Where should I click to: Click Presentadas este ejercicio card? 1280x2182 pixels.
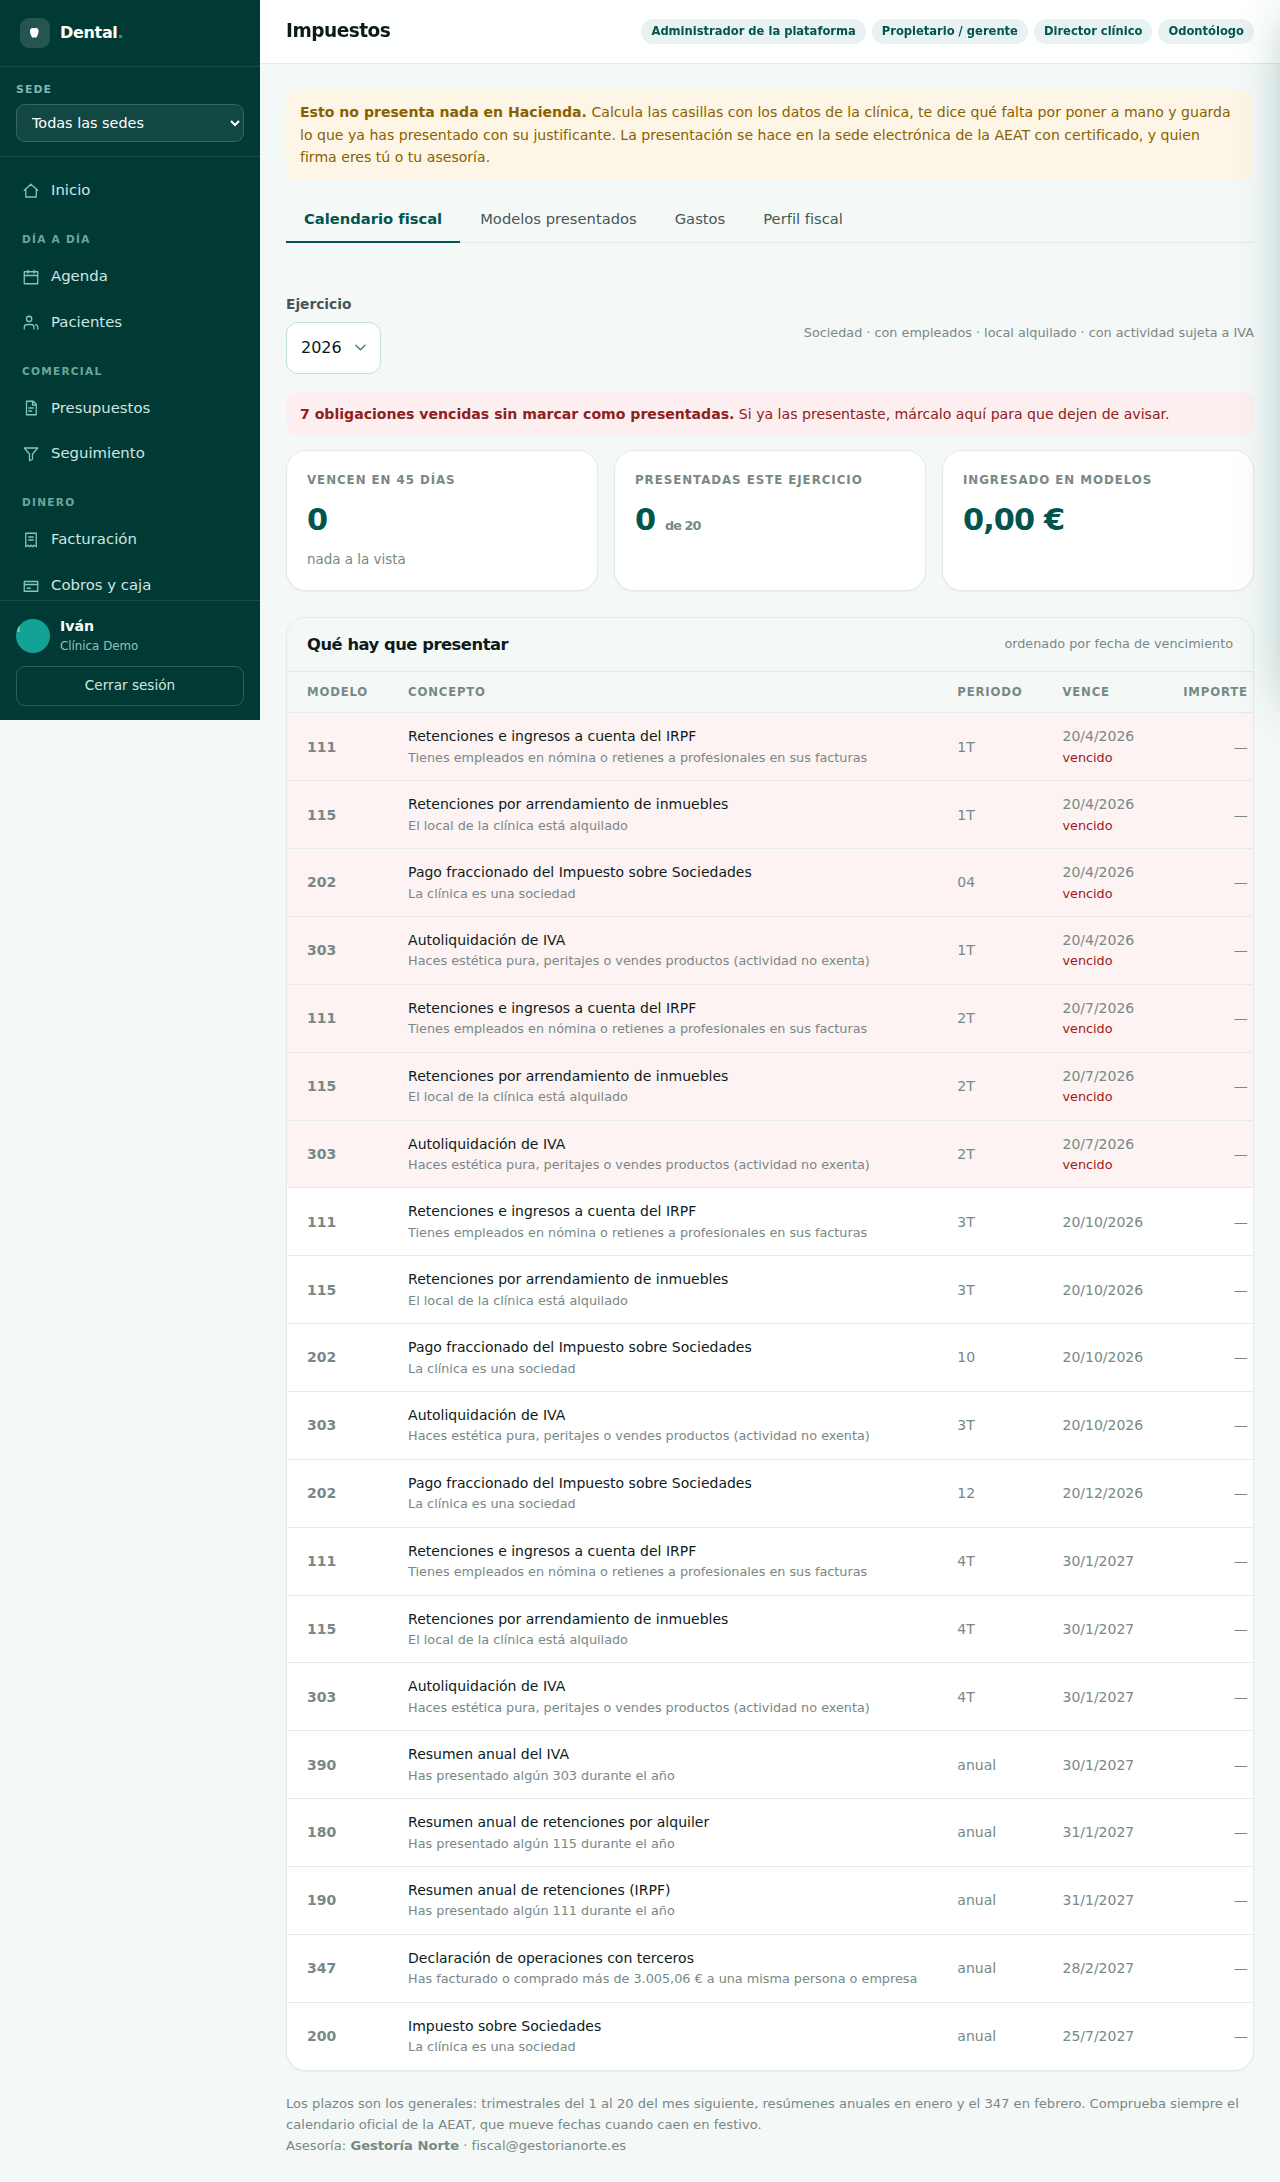click(770, 520)
